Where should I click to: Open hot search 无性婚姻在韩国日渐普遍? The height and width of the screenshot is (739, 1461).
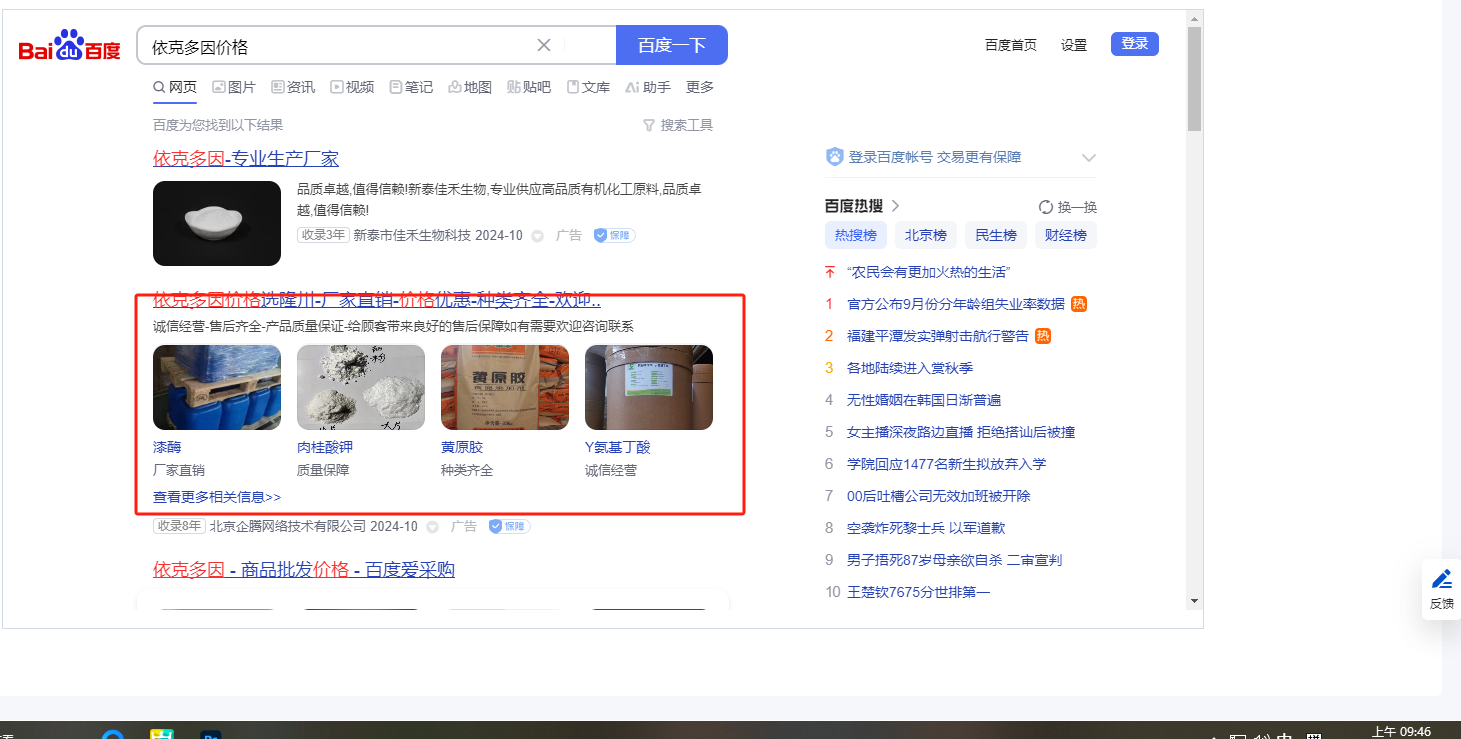pos(924,400)
